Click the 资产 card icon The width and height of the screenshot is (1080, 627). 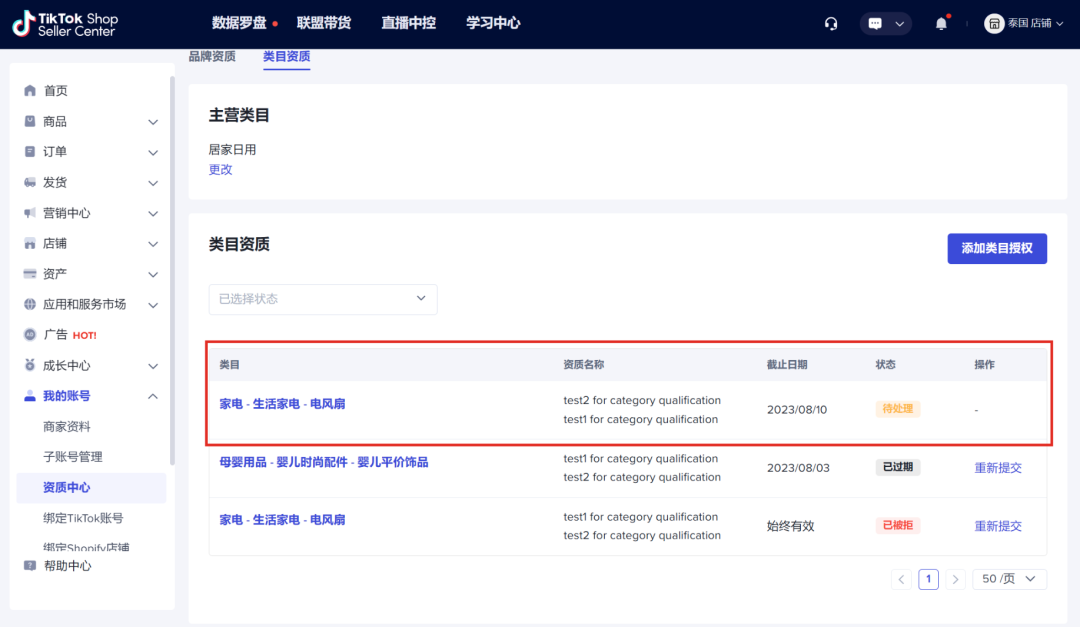pyautogui.click(x=30, y=274)
